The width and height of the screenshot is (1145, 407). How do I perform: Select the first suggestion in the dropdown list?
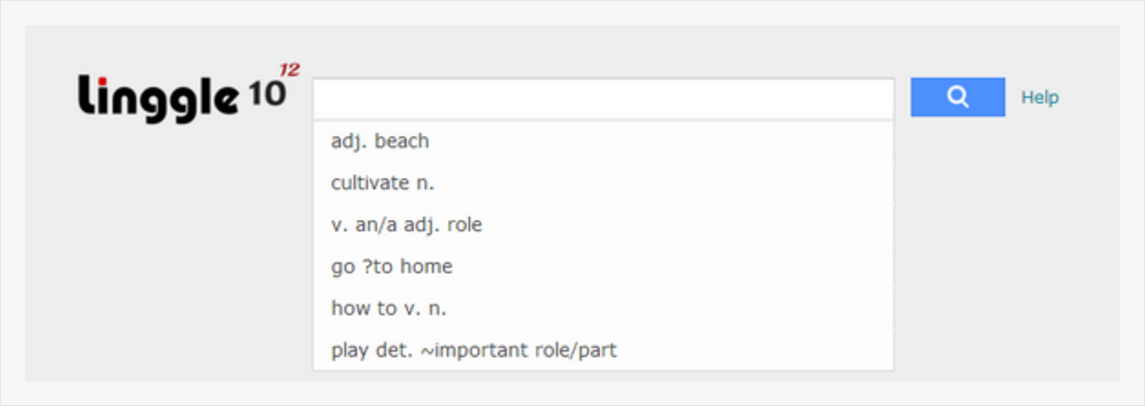(x=380, y=141)
